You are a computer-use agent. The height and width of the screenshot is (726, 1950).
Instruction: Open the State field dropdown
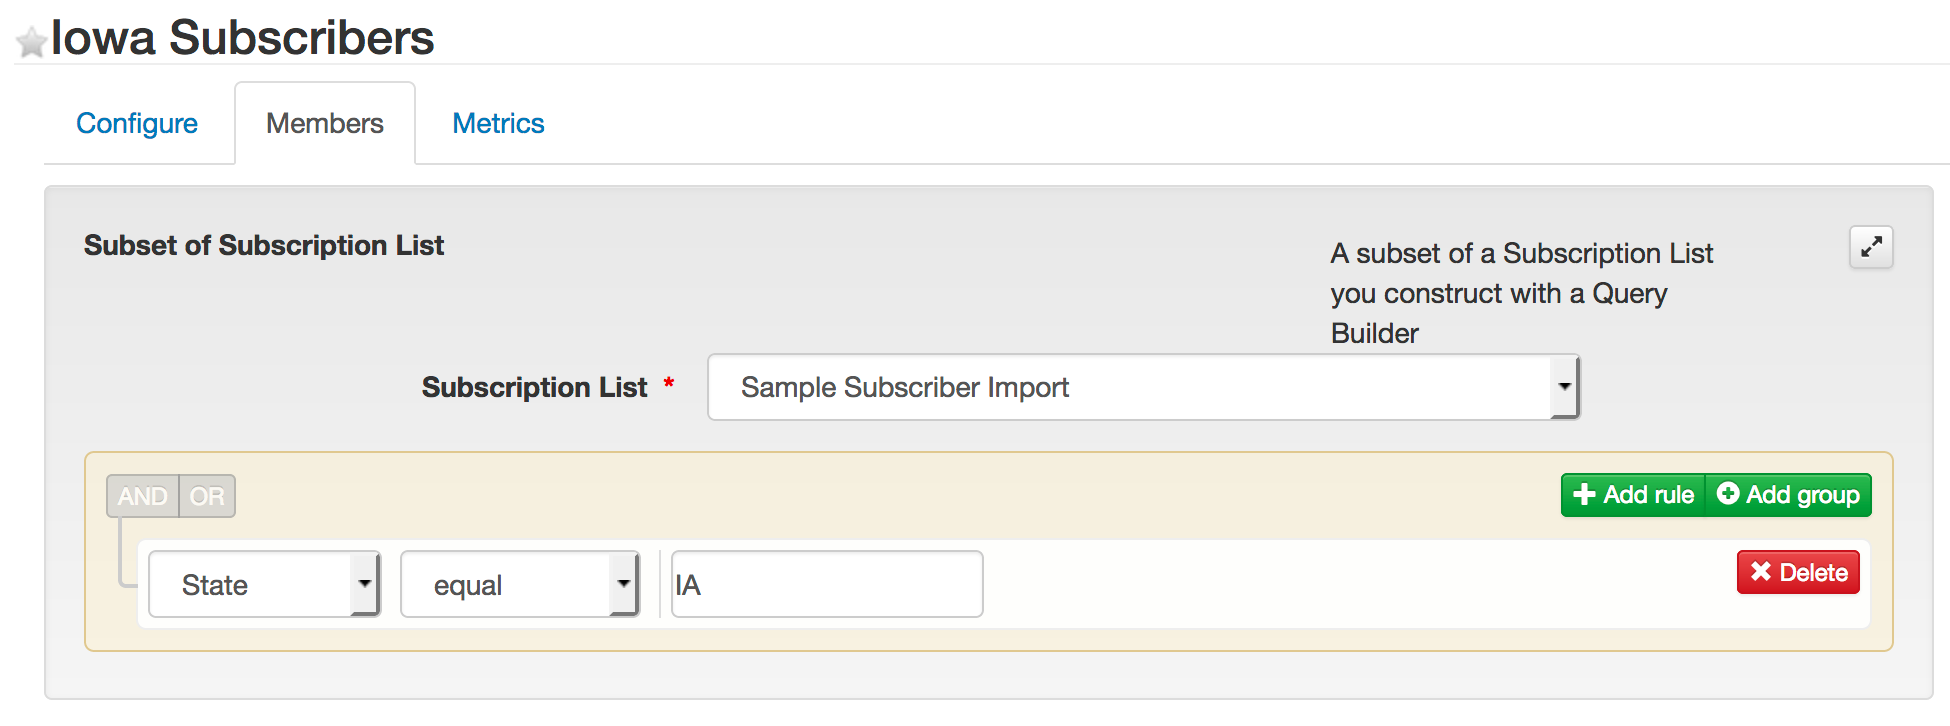(x=252, y=584)
